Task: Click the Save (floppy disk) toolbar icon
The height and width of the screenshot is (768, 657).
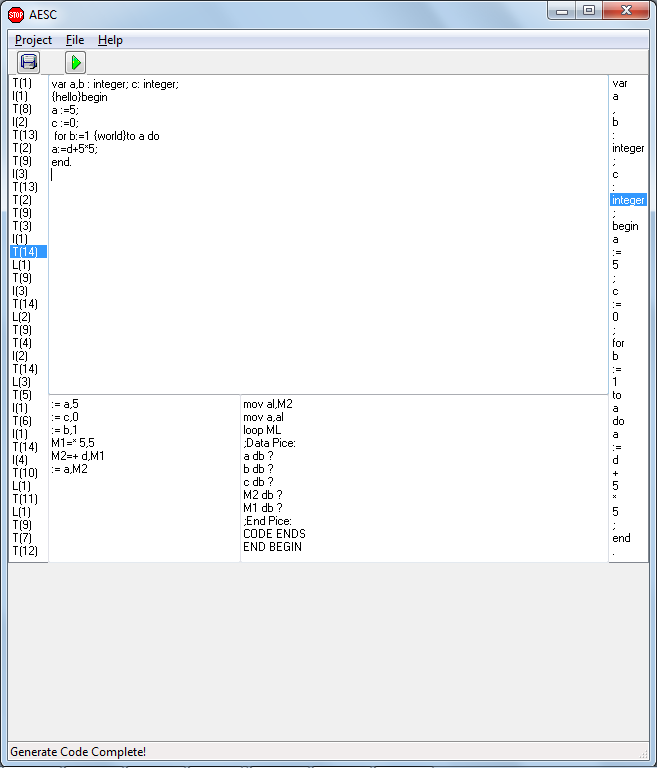Action: coord(28,62)
